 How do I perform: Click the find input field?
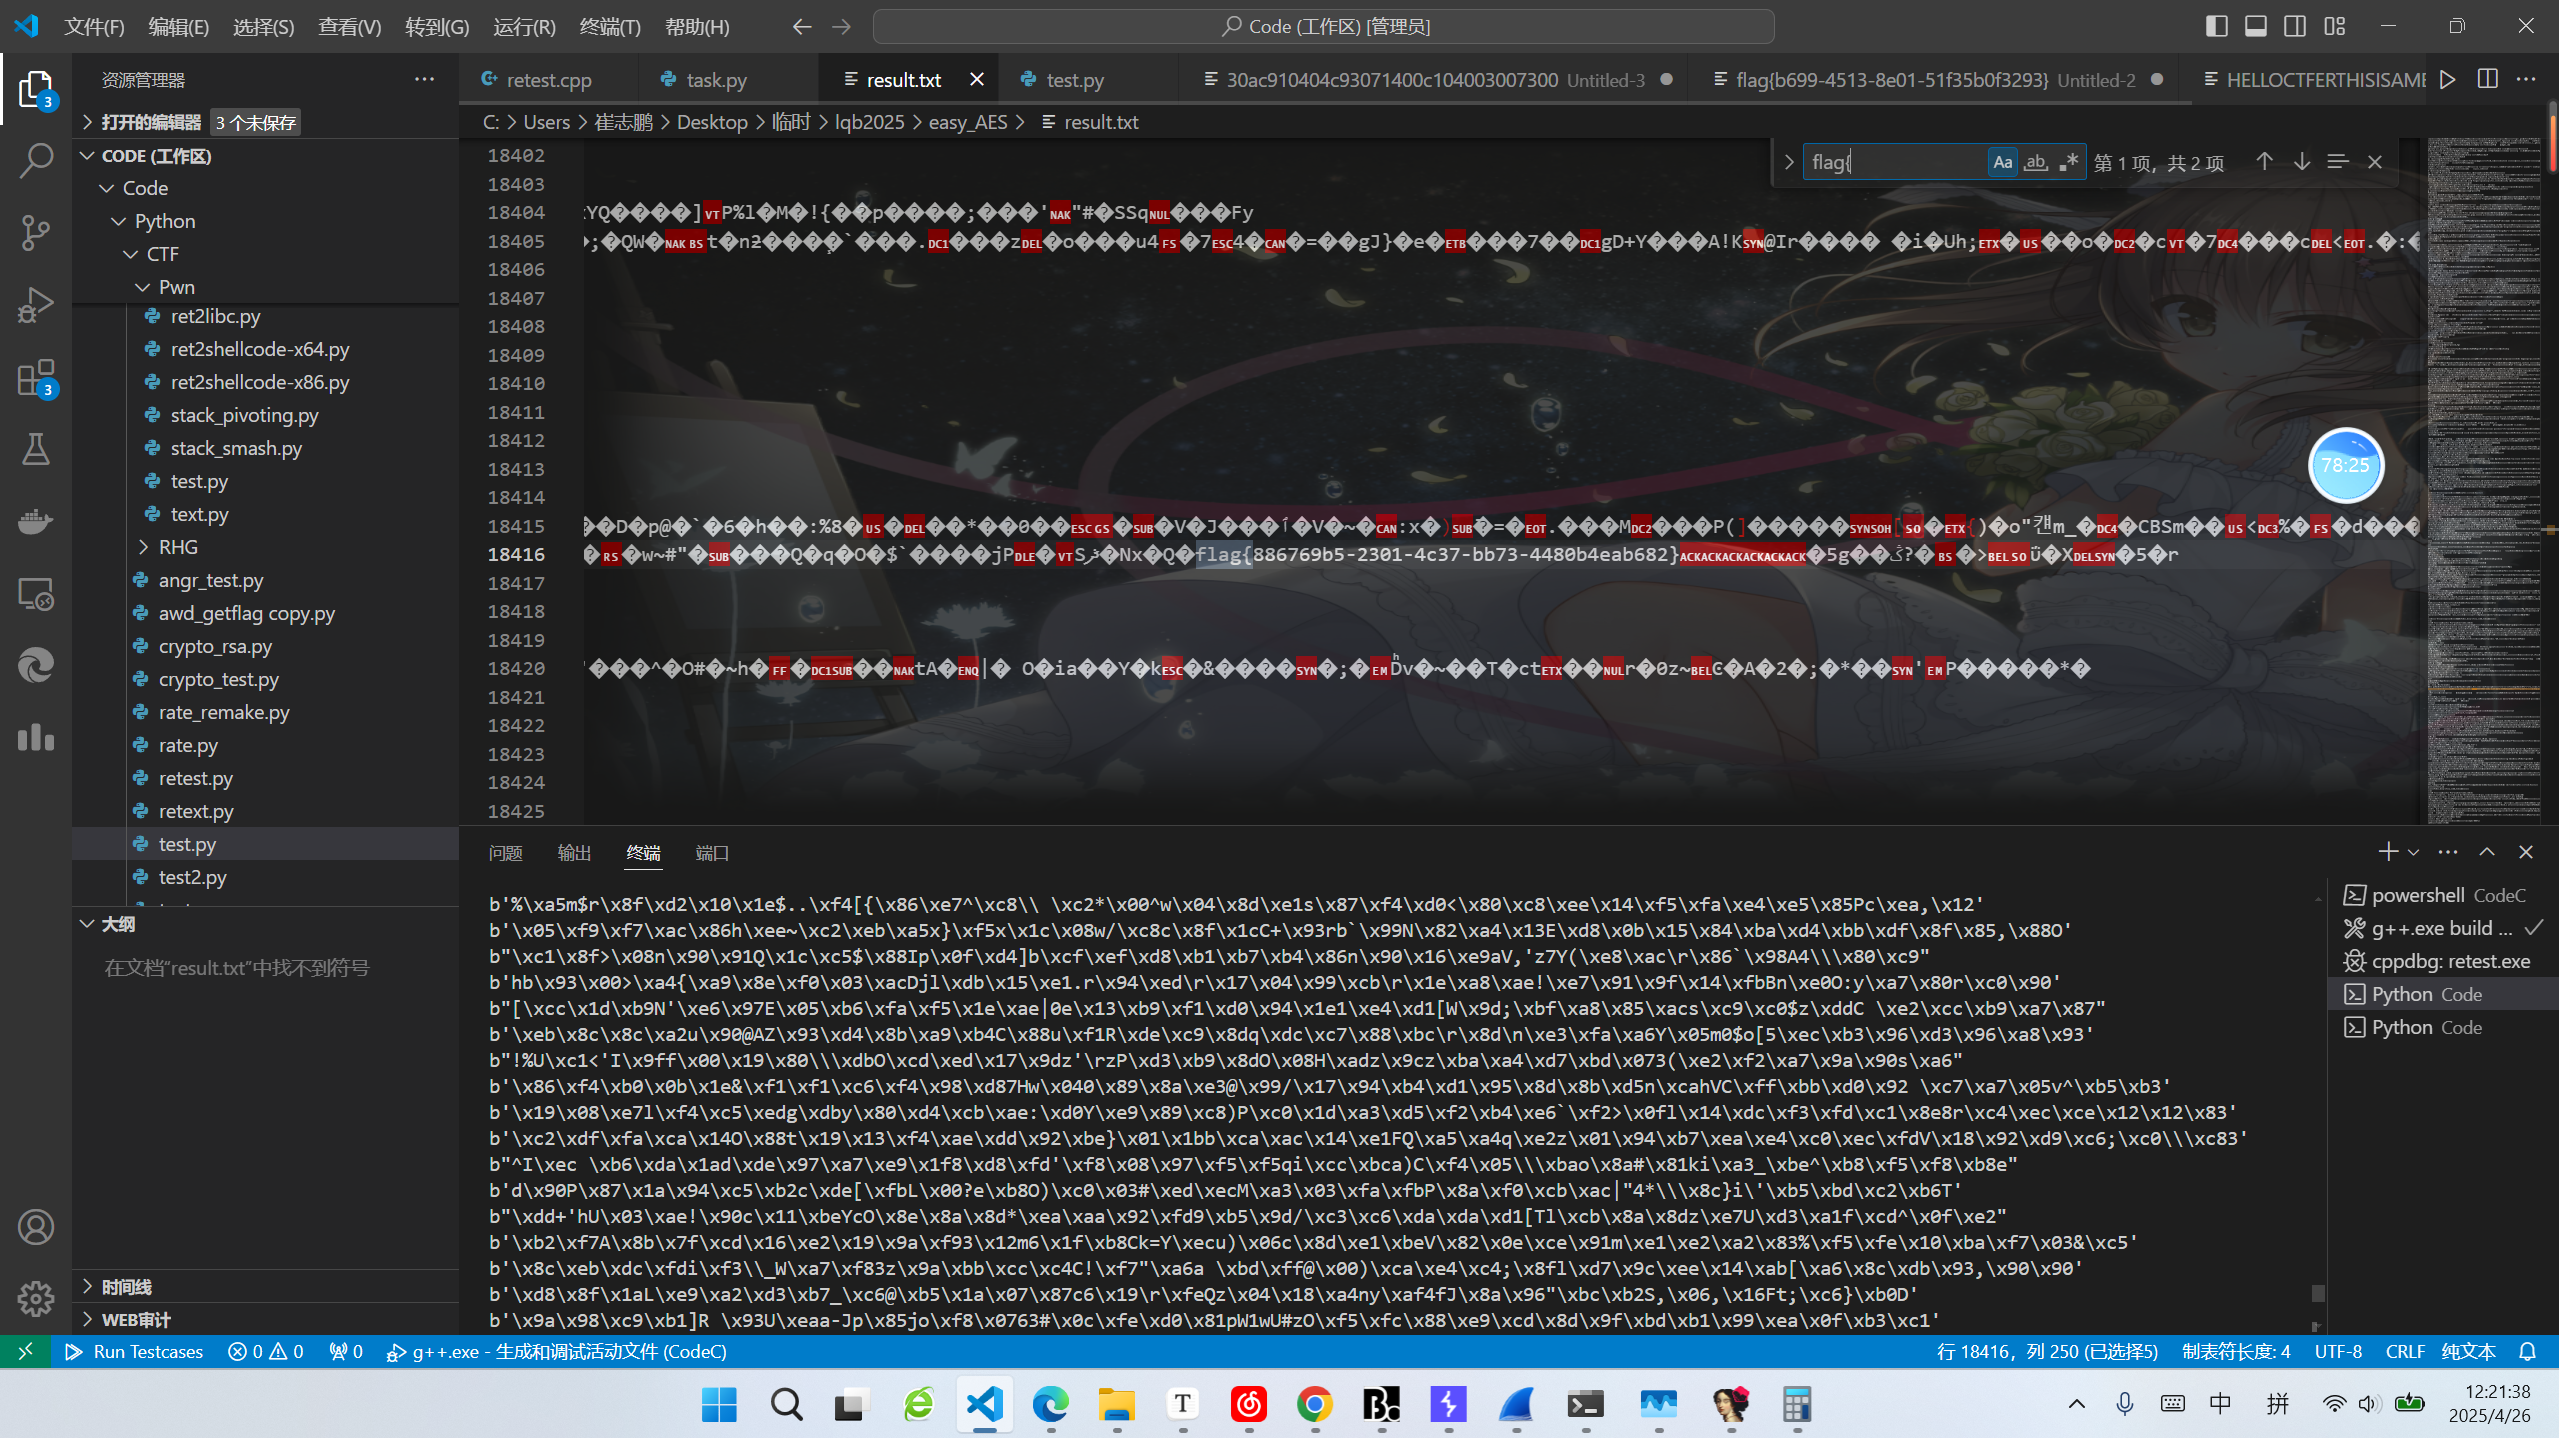coord(1895,162)
